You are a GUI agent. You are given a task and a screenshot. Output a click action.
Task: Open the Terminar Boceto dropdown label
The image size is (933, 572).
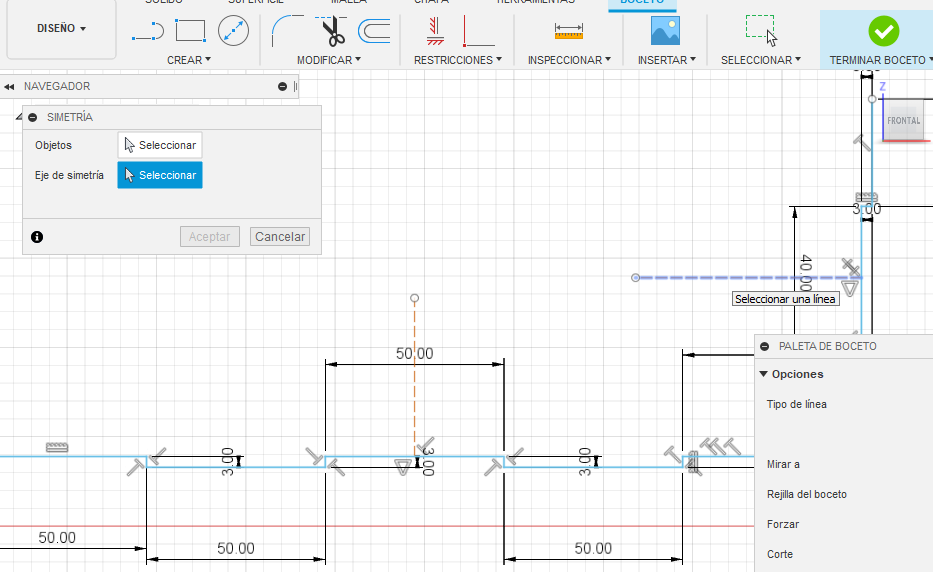tap(881, 60)
